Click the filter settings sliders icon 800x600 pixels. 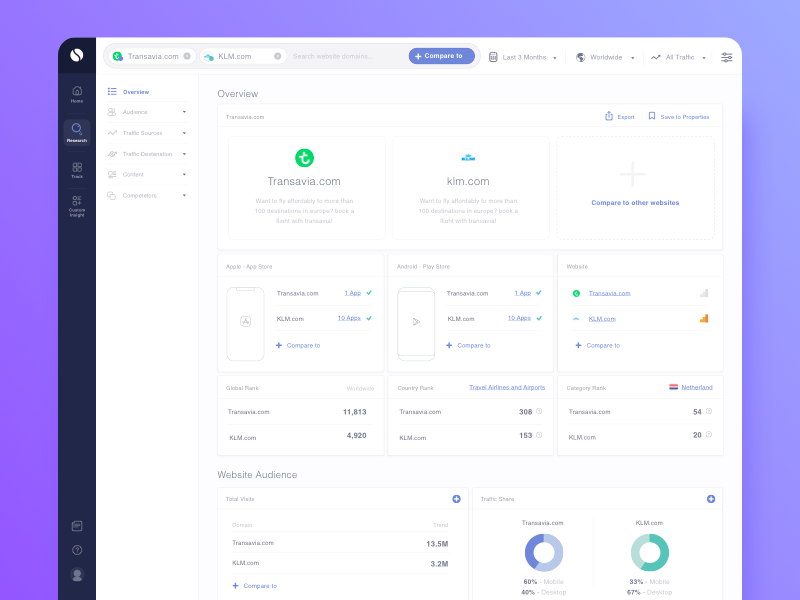727,57
